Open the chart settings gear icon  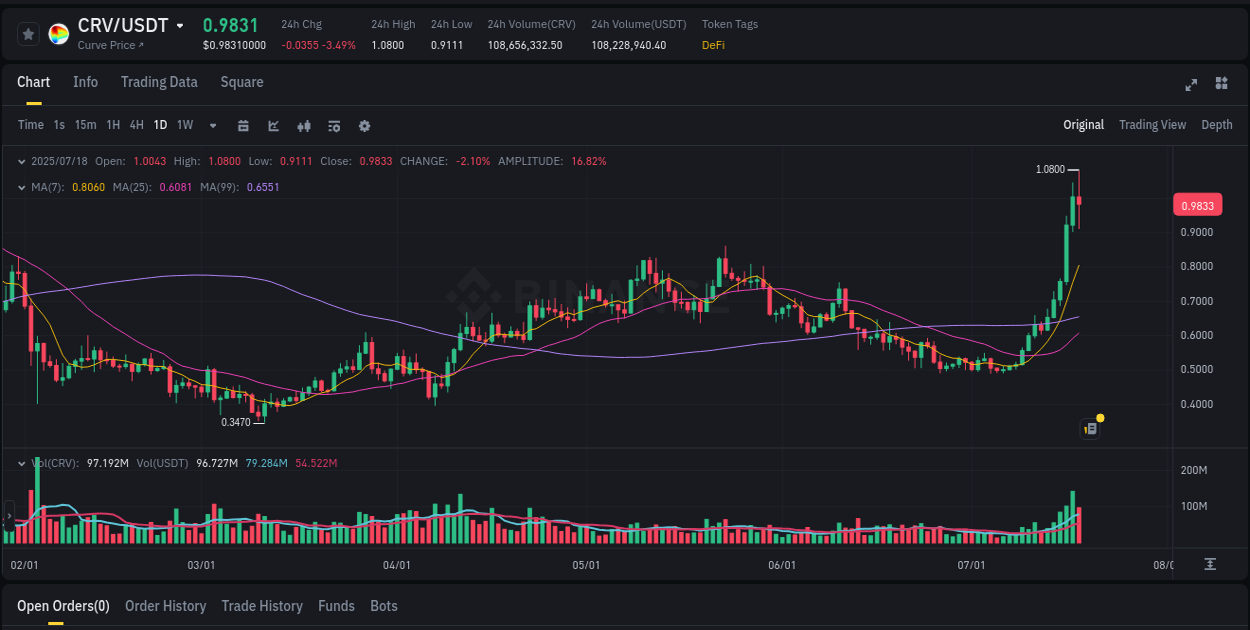coord(364,126)
